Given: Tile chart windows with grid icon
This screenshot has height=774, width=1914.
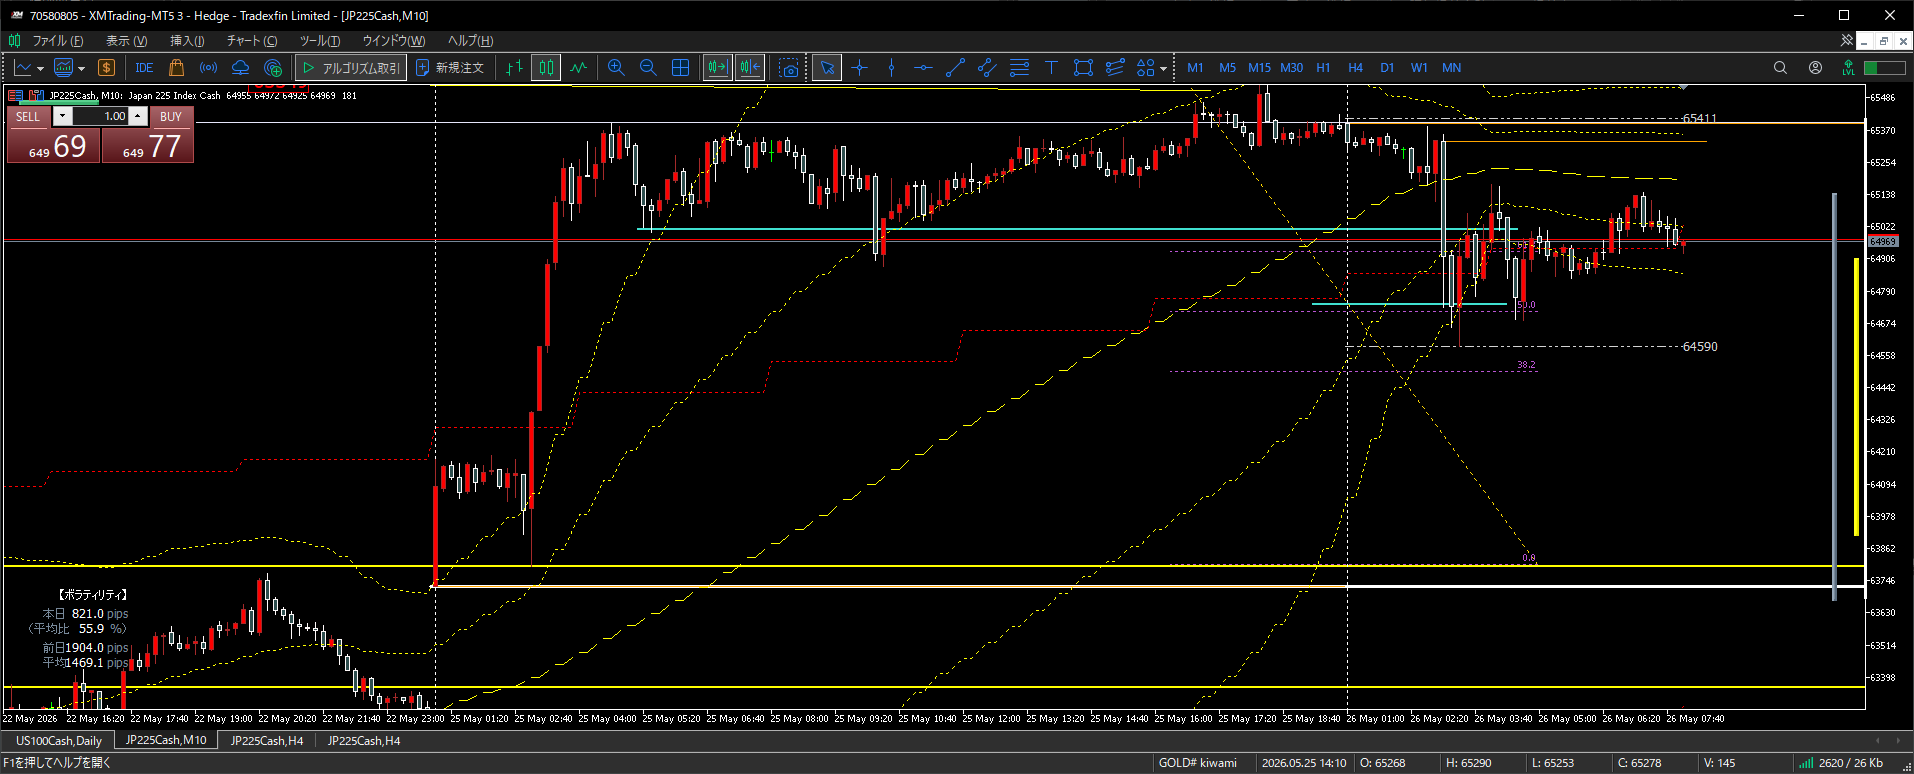Looking at the screenshot, I should 680,68.
